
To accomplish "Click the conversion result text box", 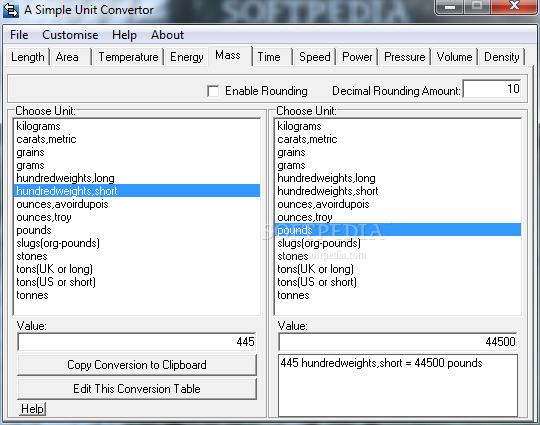I will point(398,385).
